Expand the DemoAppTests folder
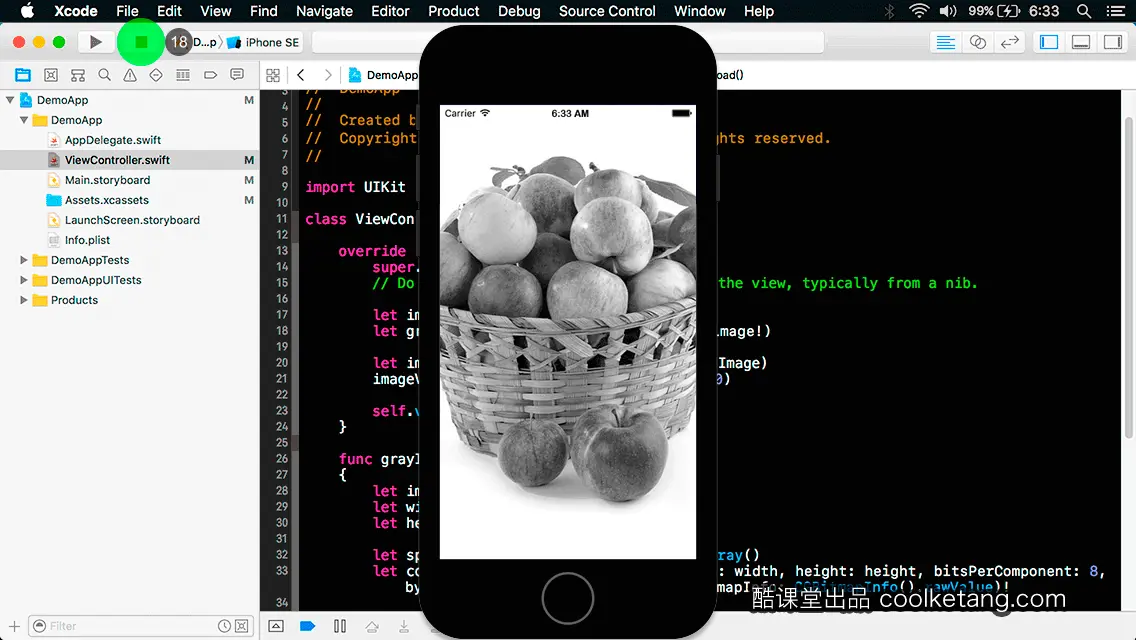 (x=24, y=259)
